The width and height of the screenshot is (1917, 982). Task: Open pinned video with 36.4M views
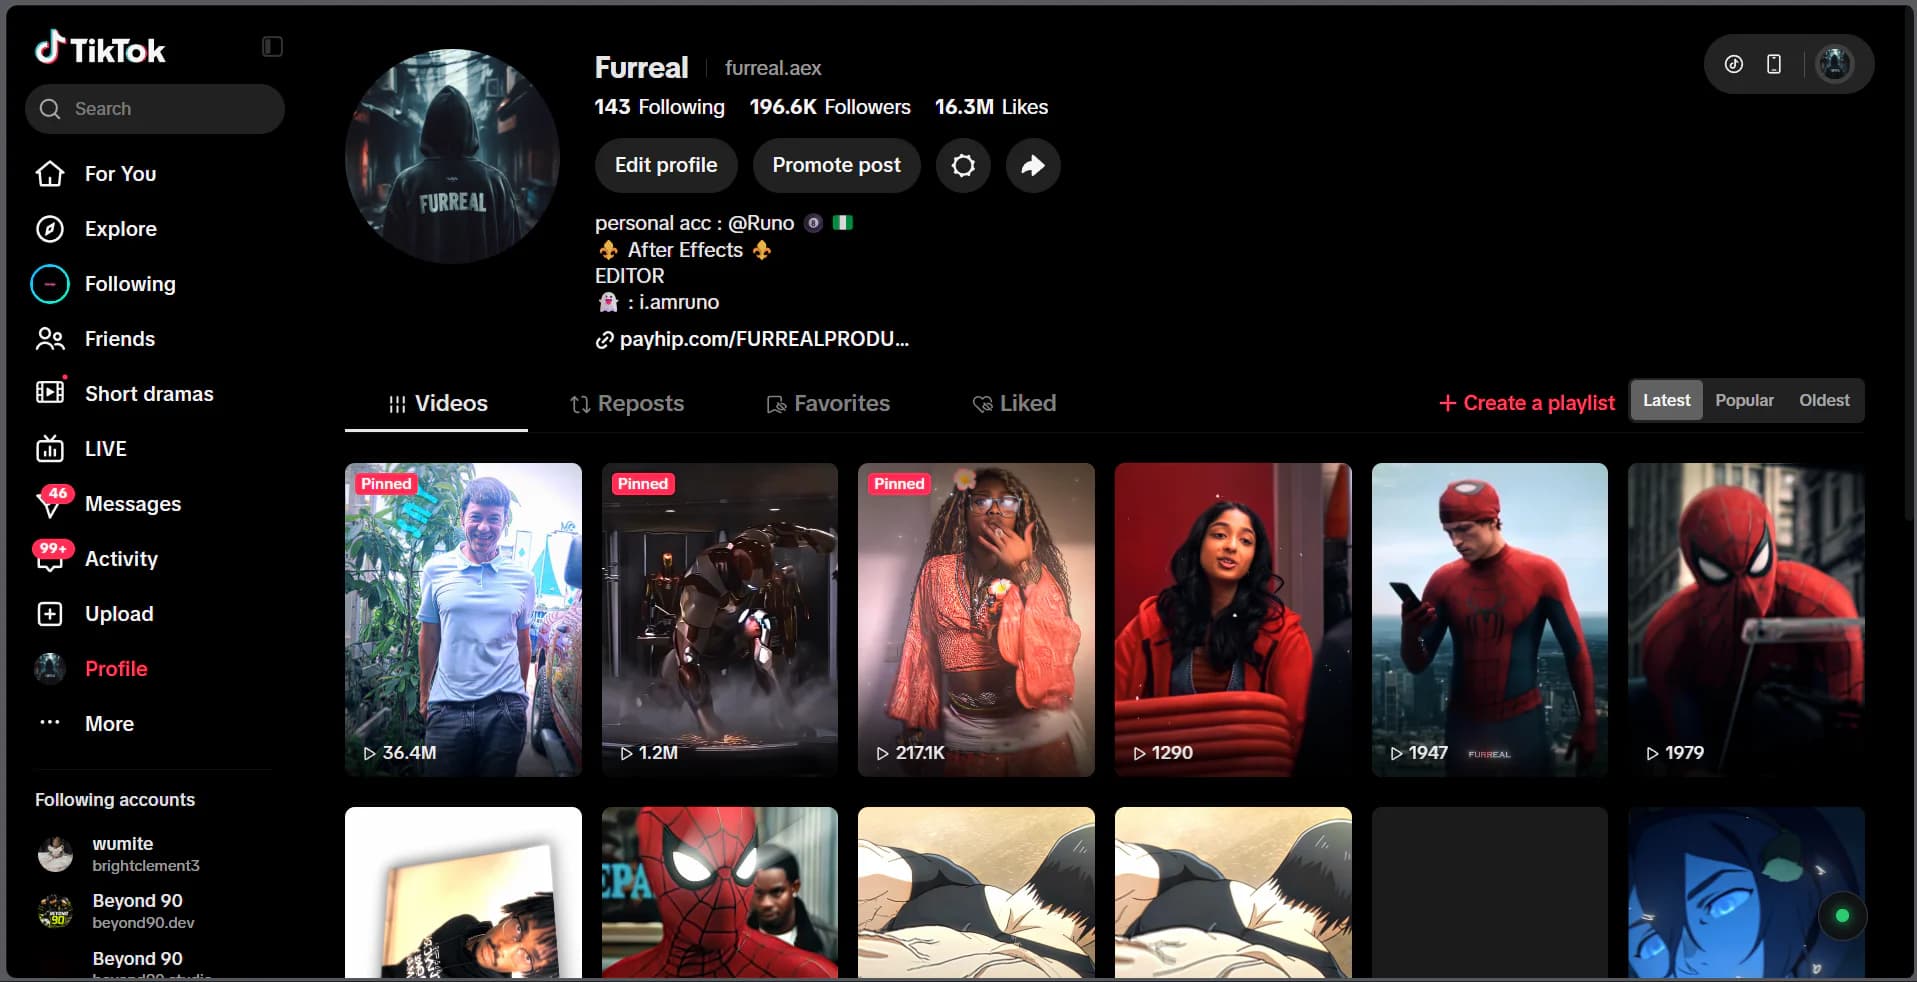point(463,620)
